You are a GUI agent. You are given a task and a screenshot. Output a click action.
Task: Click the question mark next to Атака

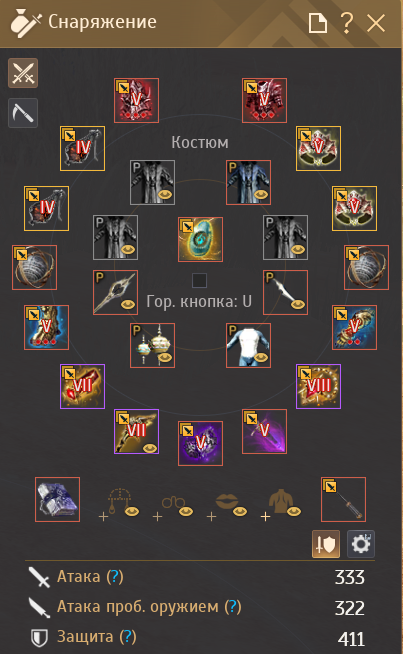coord(115,577)
